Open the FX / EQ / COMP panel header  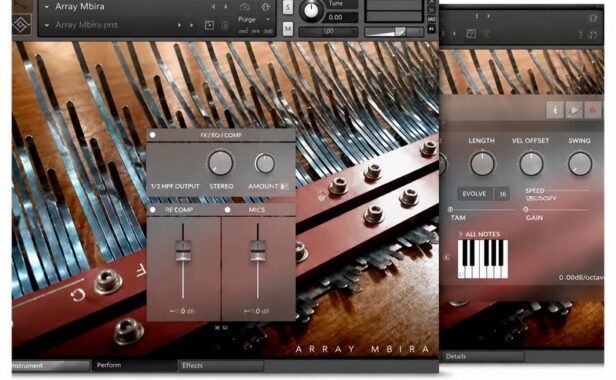point(221,135)
